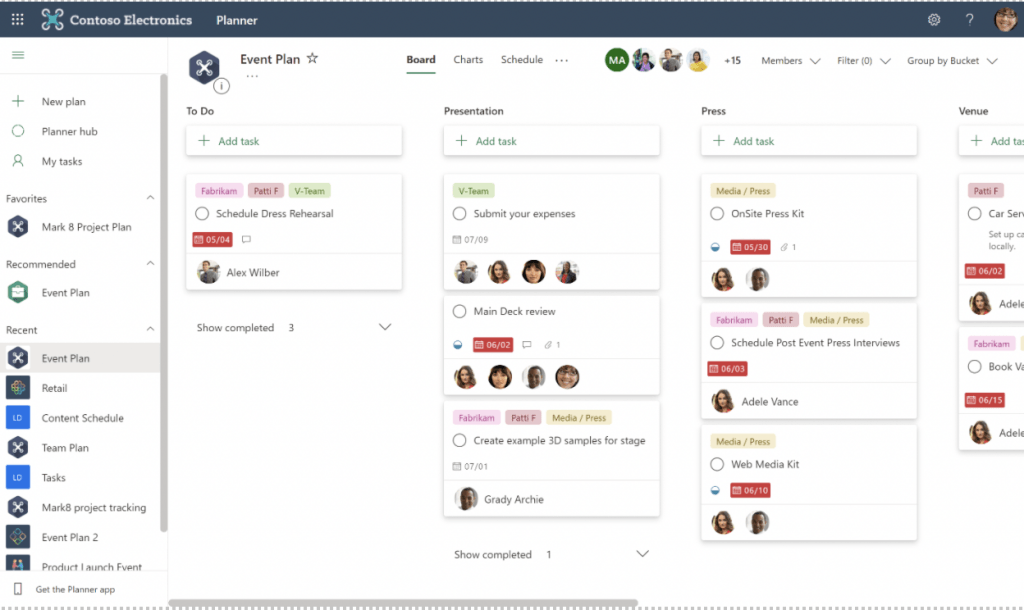Add task in To Do bucket
Viewport: 1024px width, 610px height.
click(x=294, y=141)
